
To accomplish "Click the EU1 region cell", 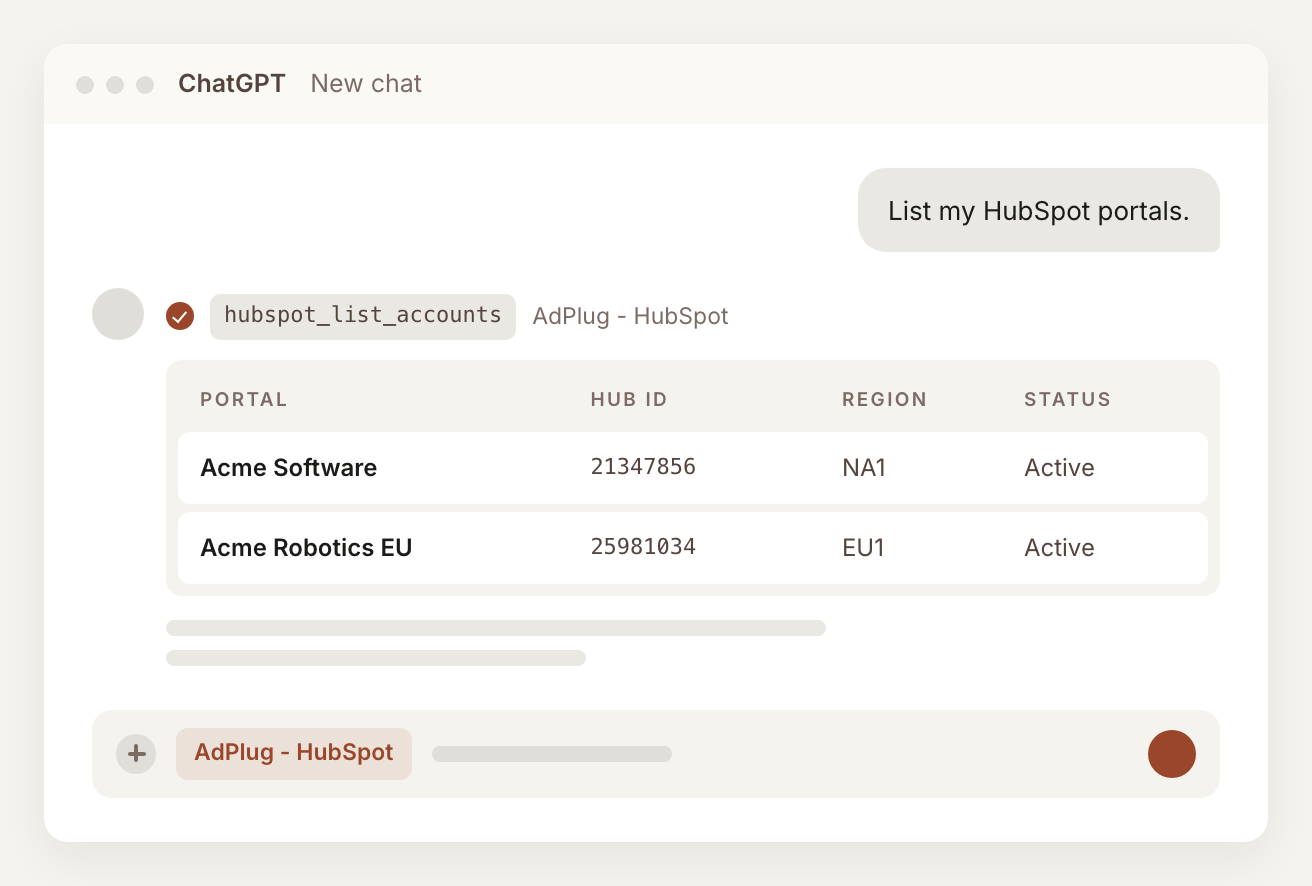I will (x=864, y=548).
